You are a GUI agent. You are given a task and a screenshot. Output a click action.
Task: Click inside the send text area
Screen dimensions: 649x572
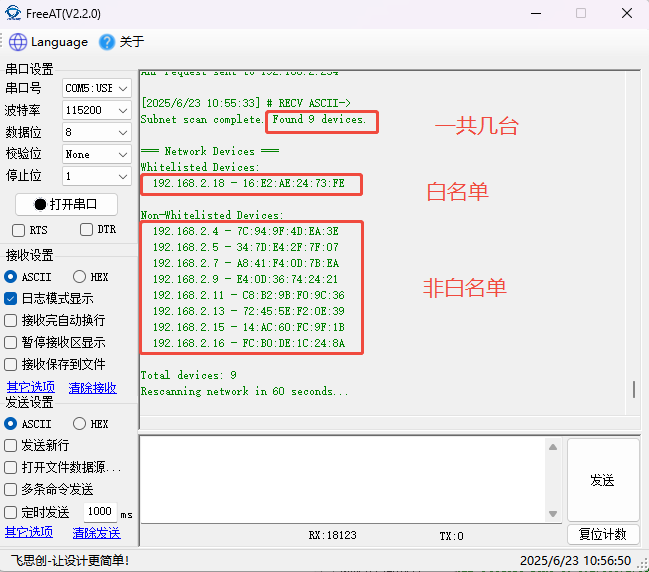(x=344, y=479)
